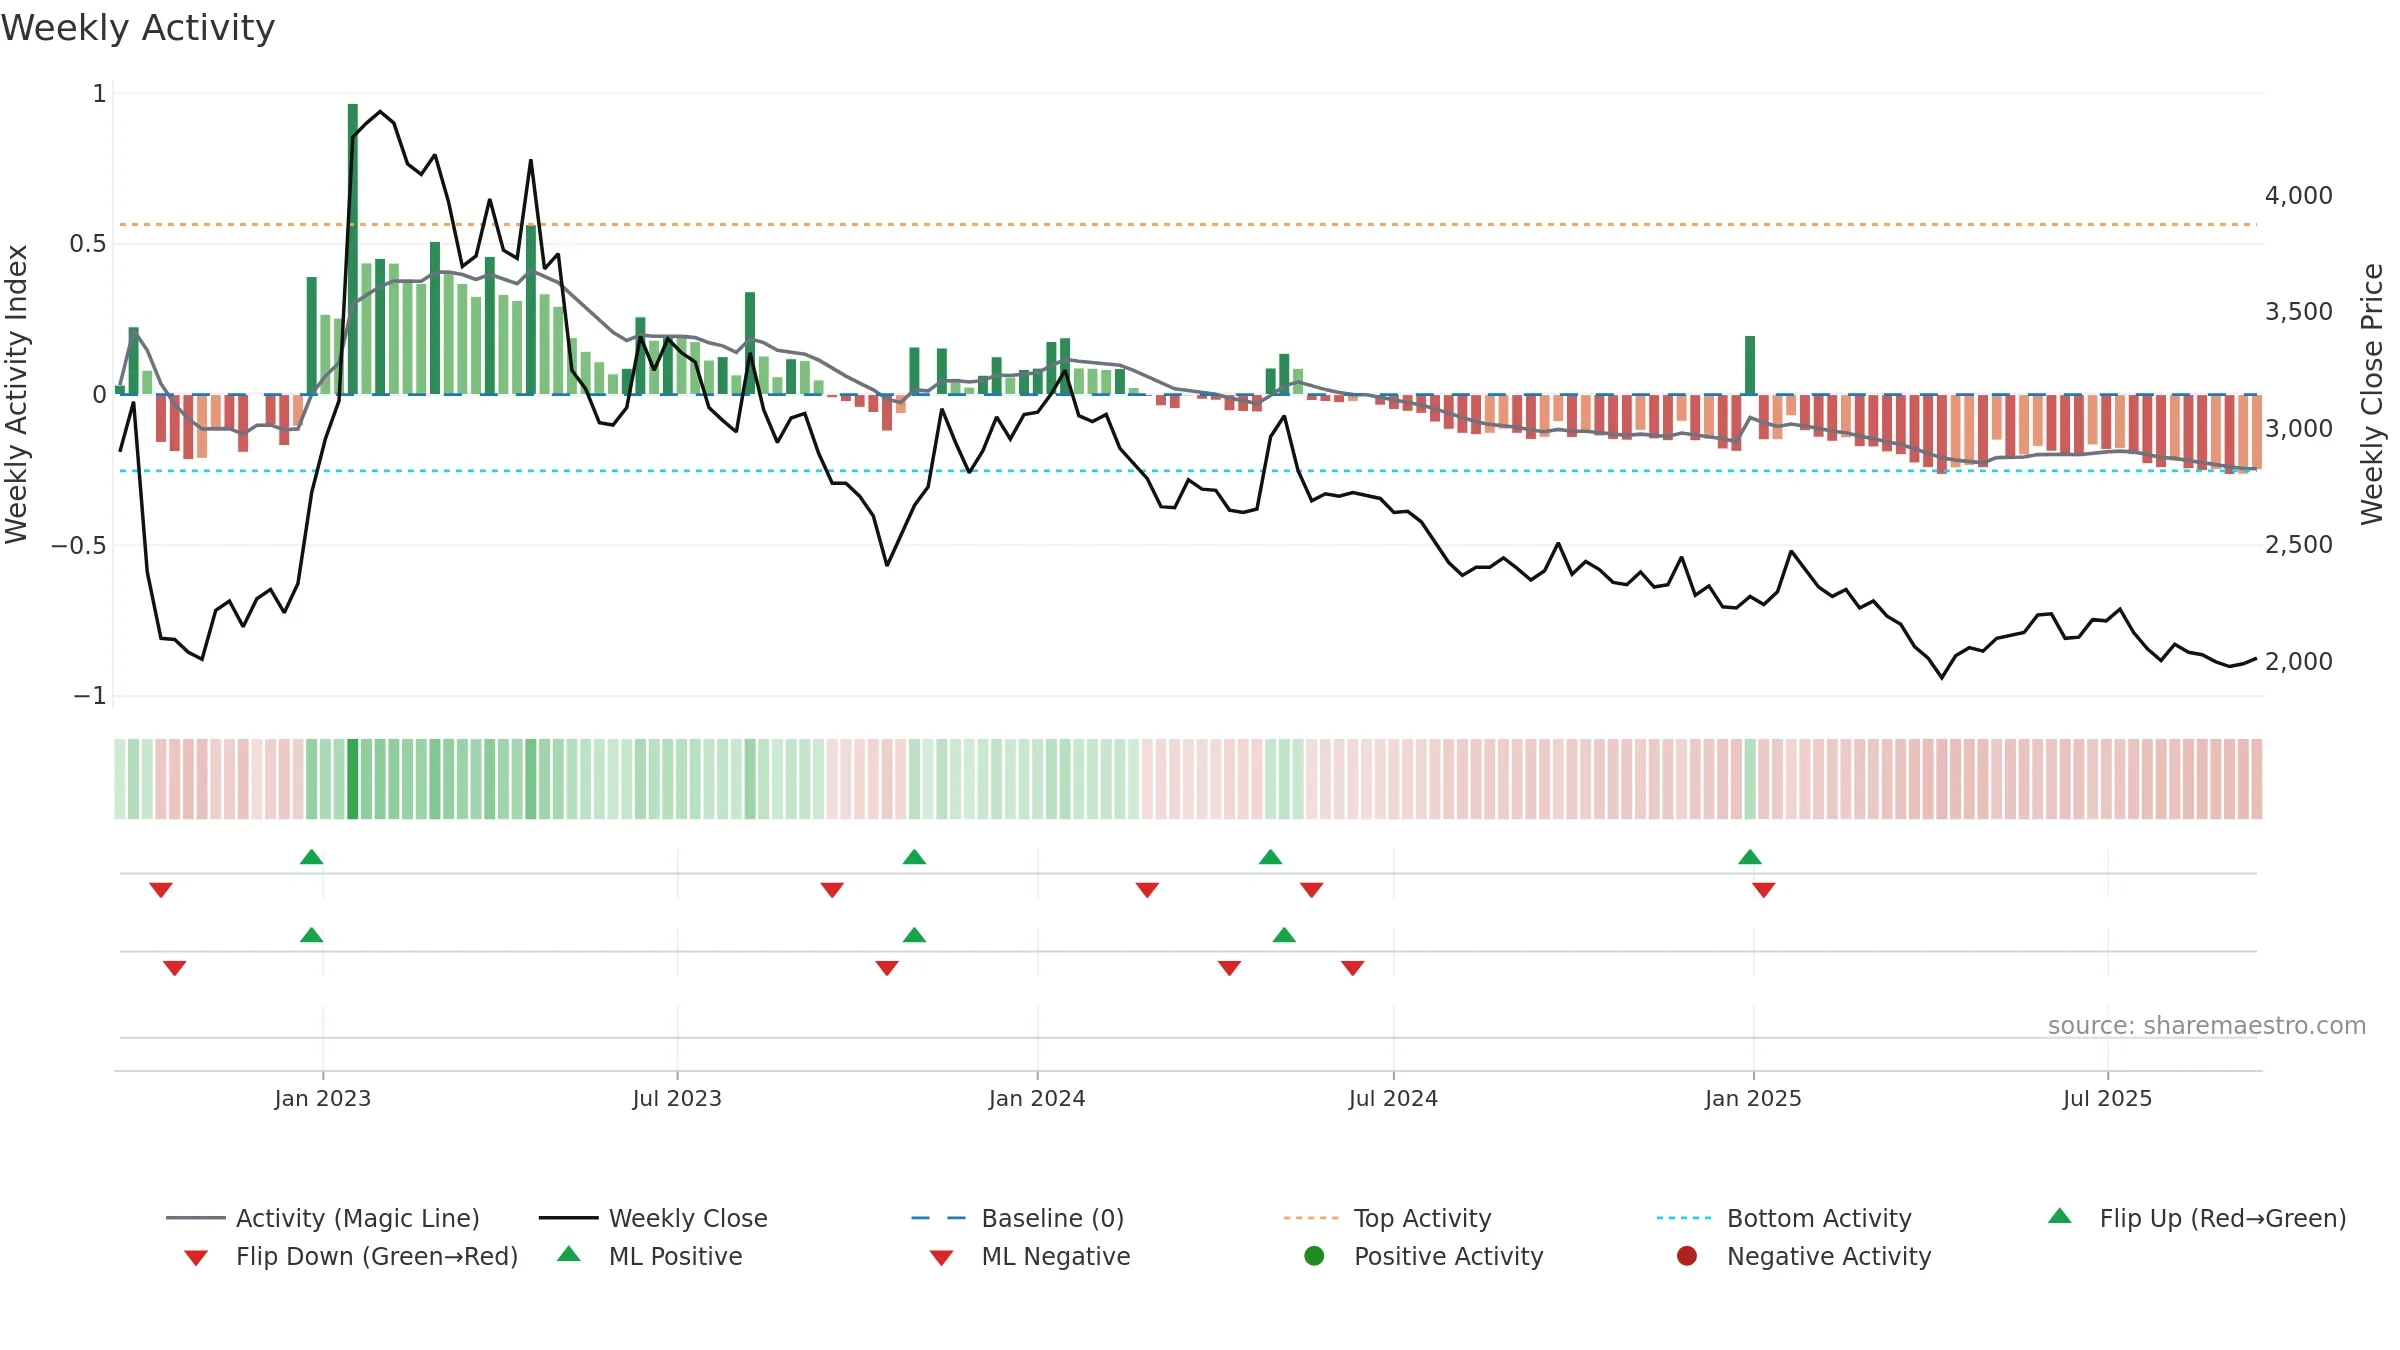Click Positive Activity green circle icon

pyautogui.click(x=1315, y=1256)
